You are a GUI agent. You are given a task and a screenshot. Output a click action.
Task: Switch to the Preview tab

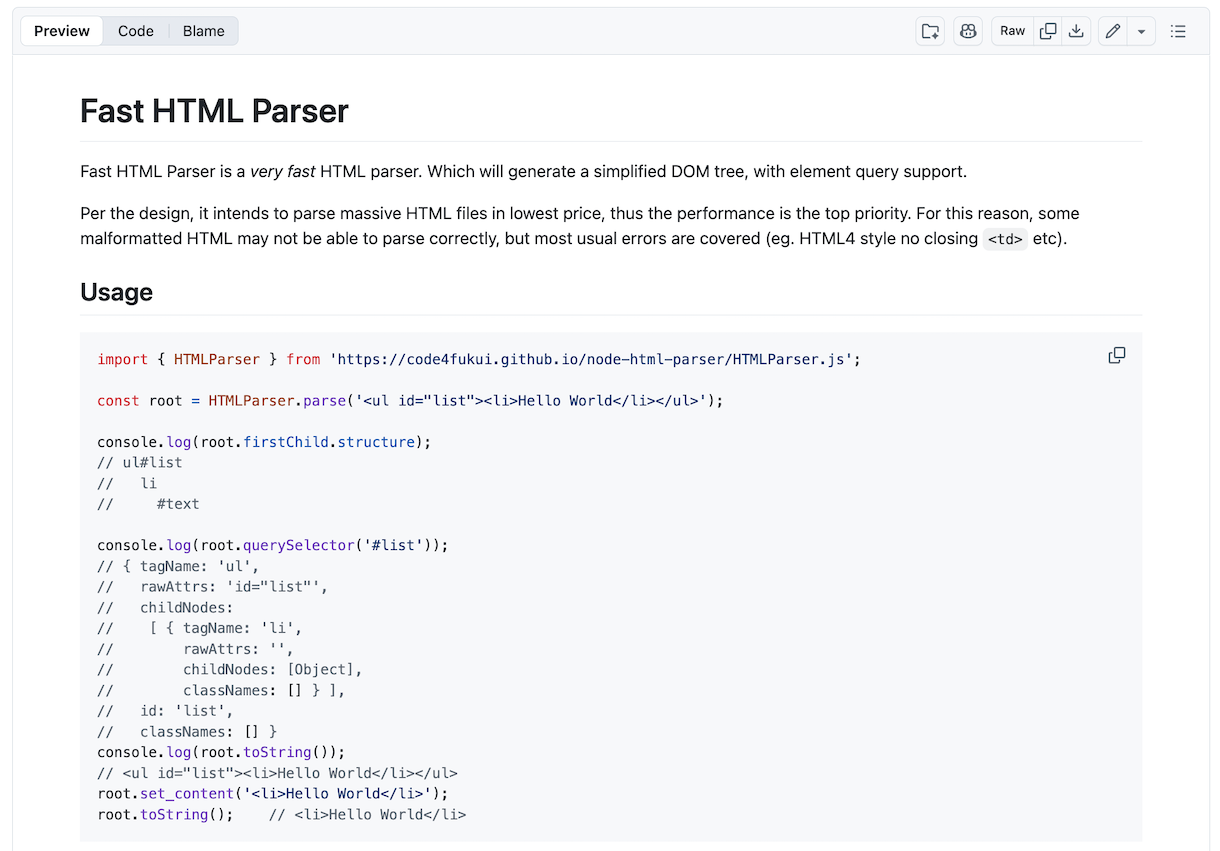62,31
